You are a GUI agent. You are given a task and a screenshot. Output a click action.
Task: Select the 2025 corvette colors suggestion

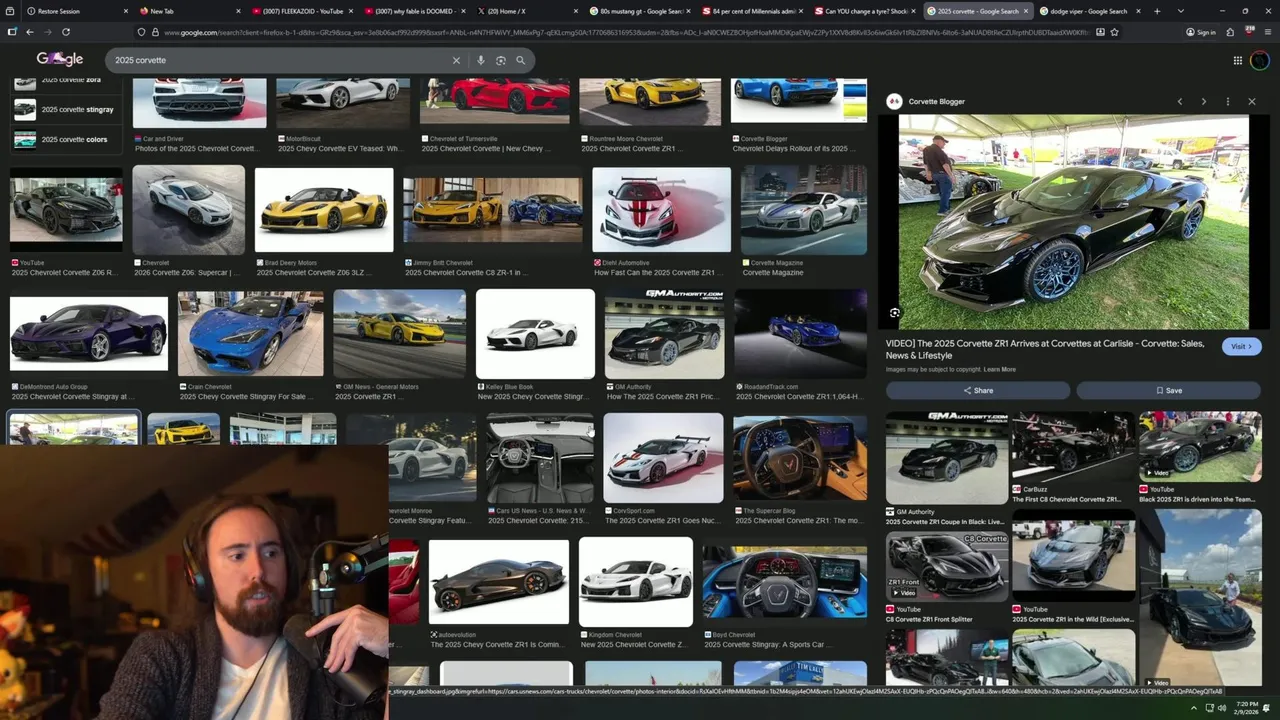pyautogui.click(x=66, y=140)
